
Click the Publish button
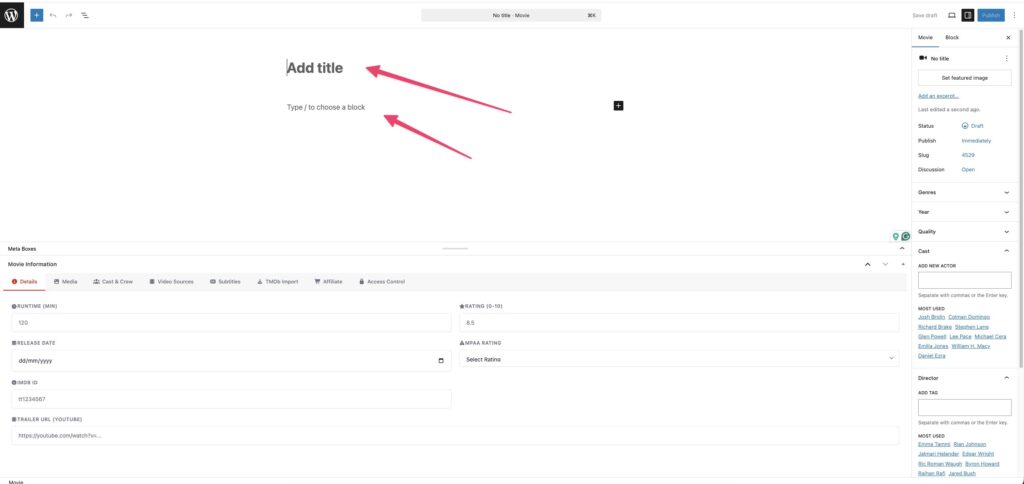(x=990, y=15)
